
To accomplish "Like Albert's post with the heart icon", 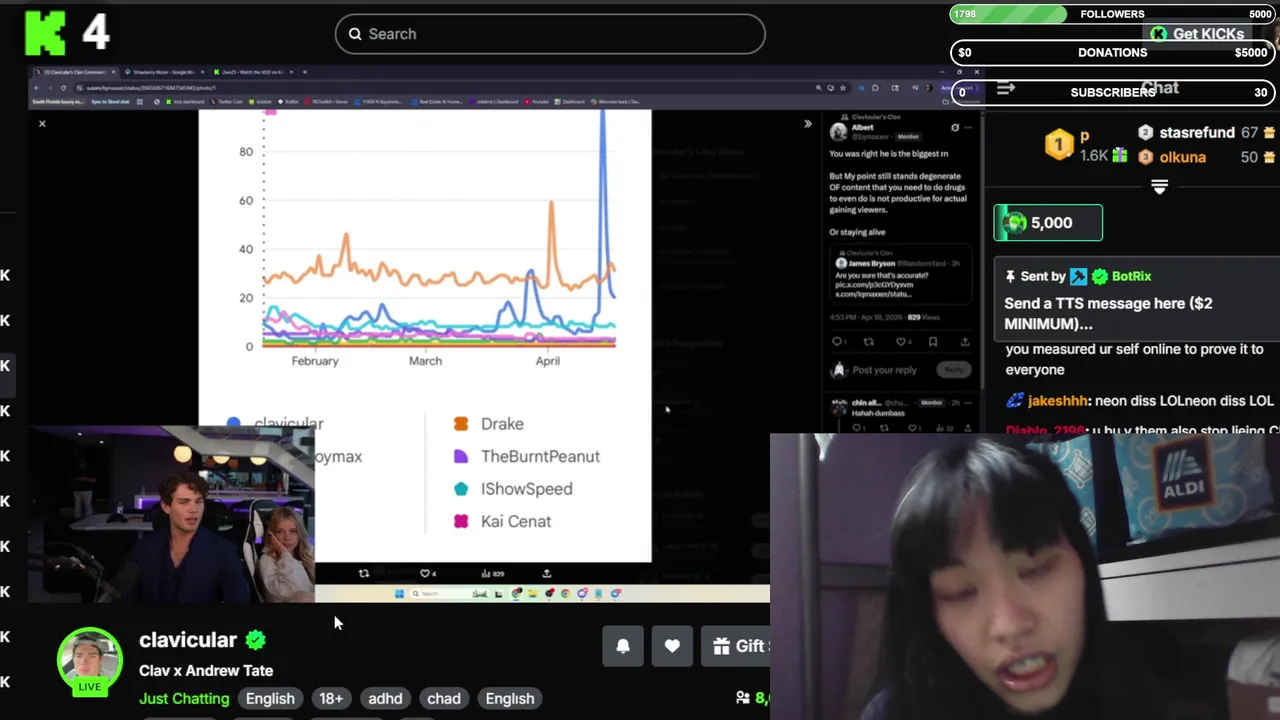I will (900, 342).
